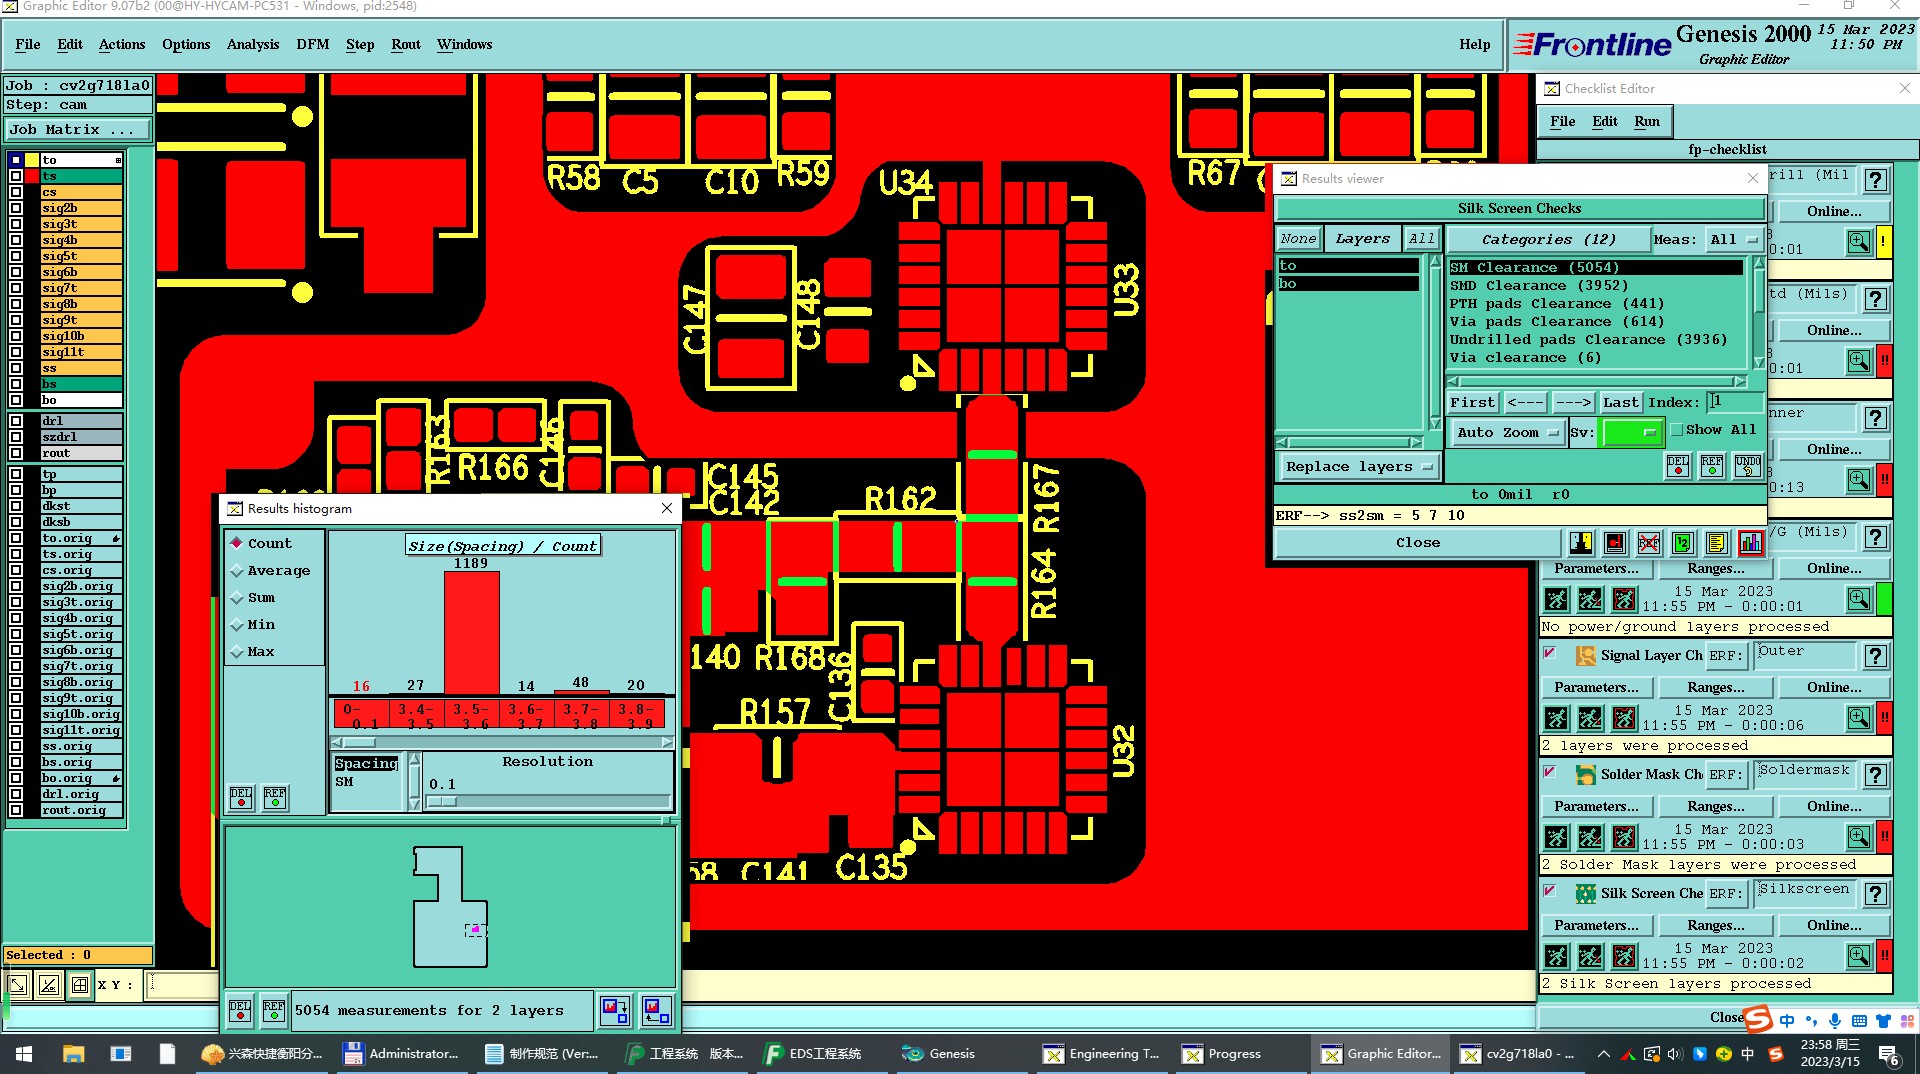
Task: Click the REF icon in Results viewer
Action: (1712, 466)
